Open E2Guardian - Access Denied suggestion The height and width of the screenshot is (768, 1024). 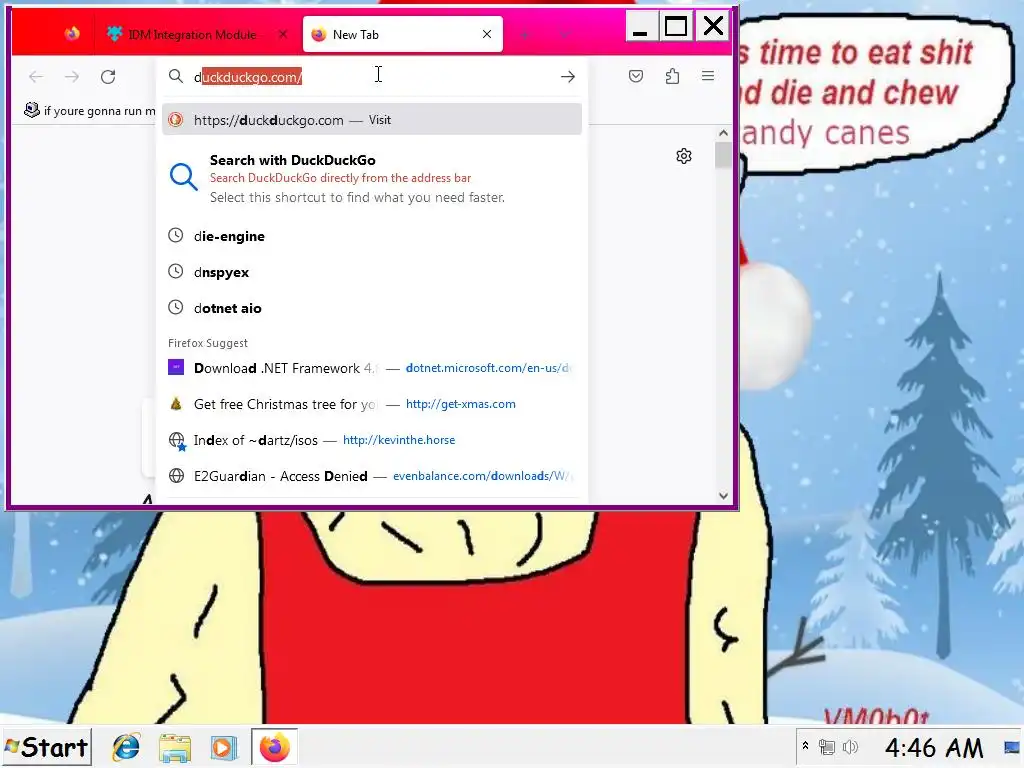372,475
